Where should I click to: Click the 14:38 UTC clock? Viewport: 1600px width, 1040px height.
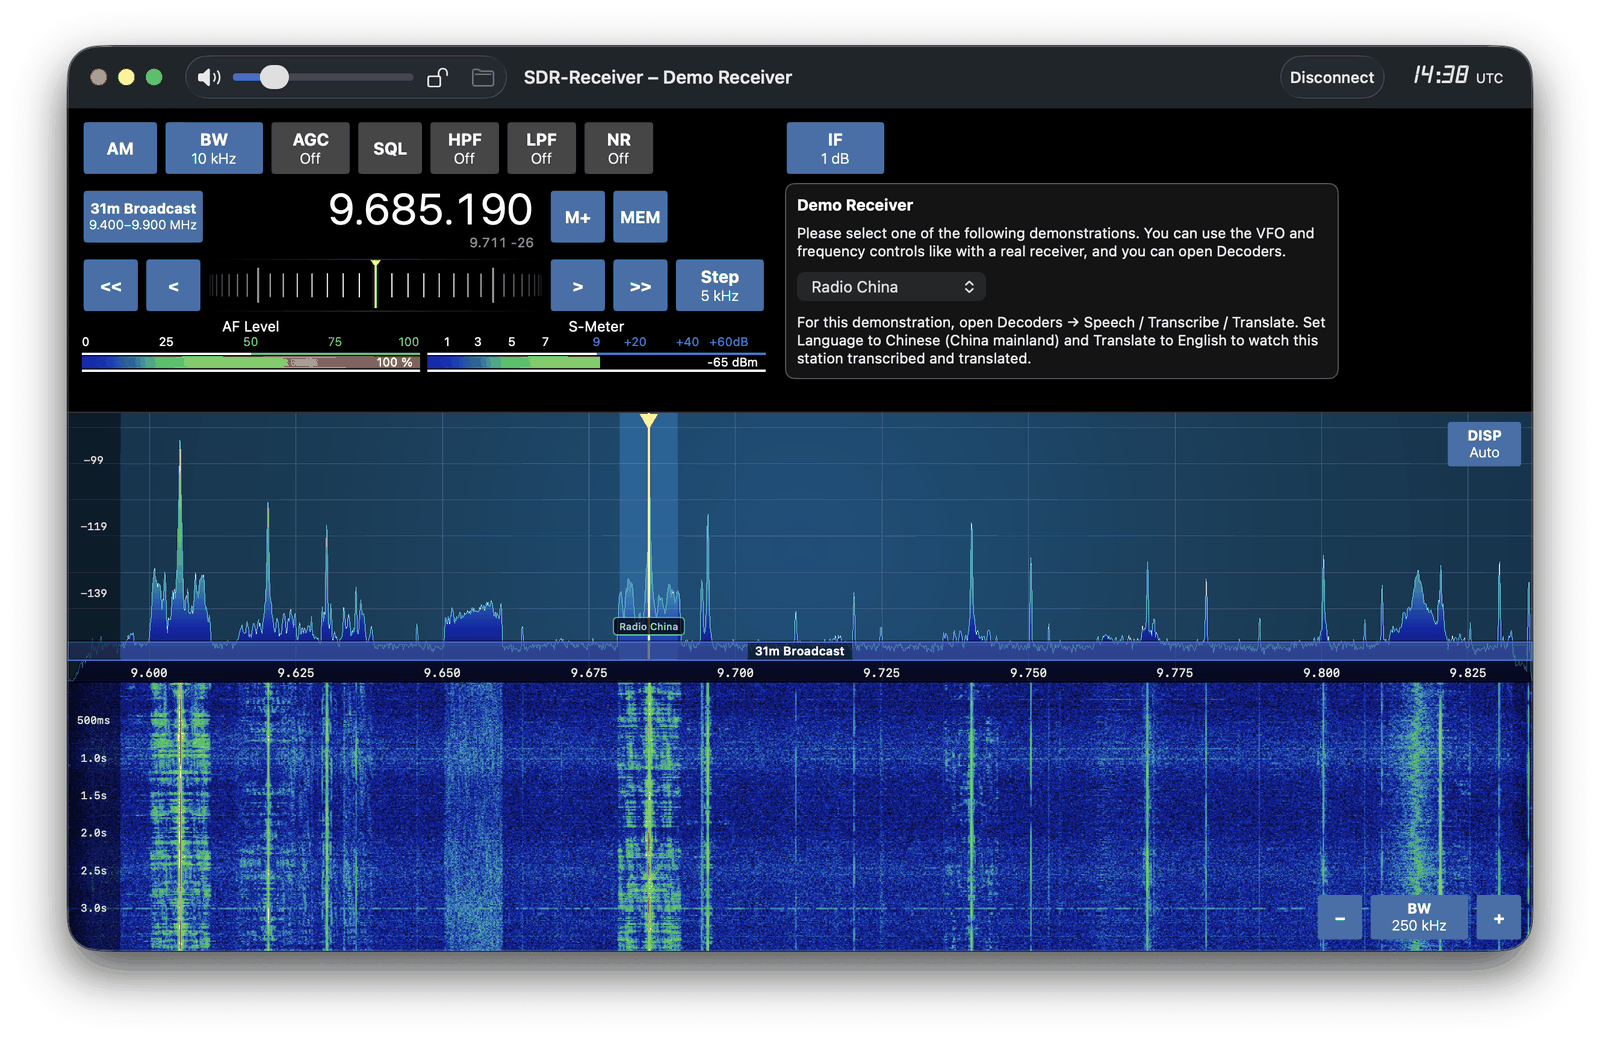pos(1458,76)
